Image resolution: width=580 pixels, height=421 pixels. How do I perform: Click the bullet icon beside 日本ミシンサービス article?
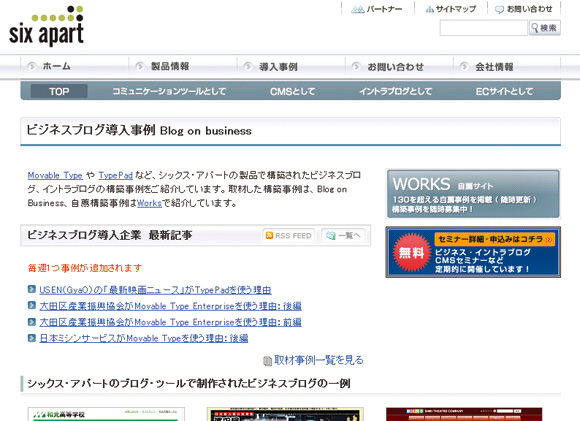32,338
